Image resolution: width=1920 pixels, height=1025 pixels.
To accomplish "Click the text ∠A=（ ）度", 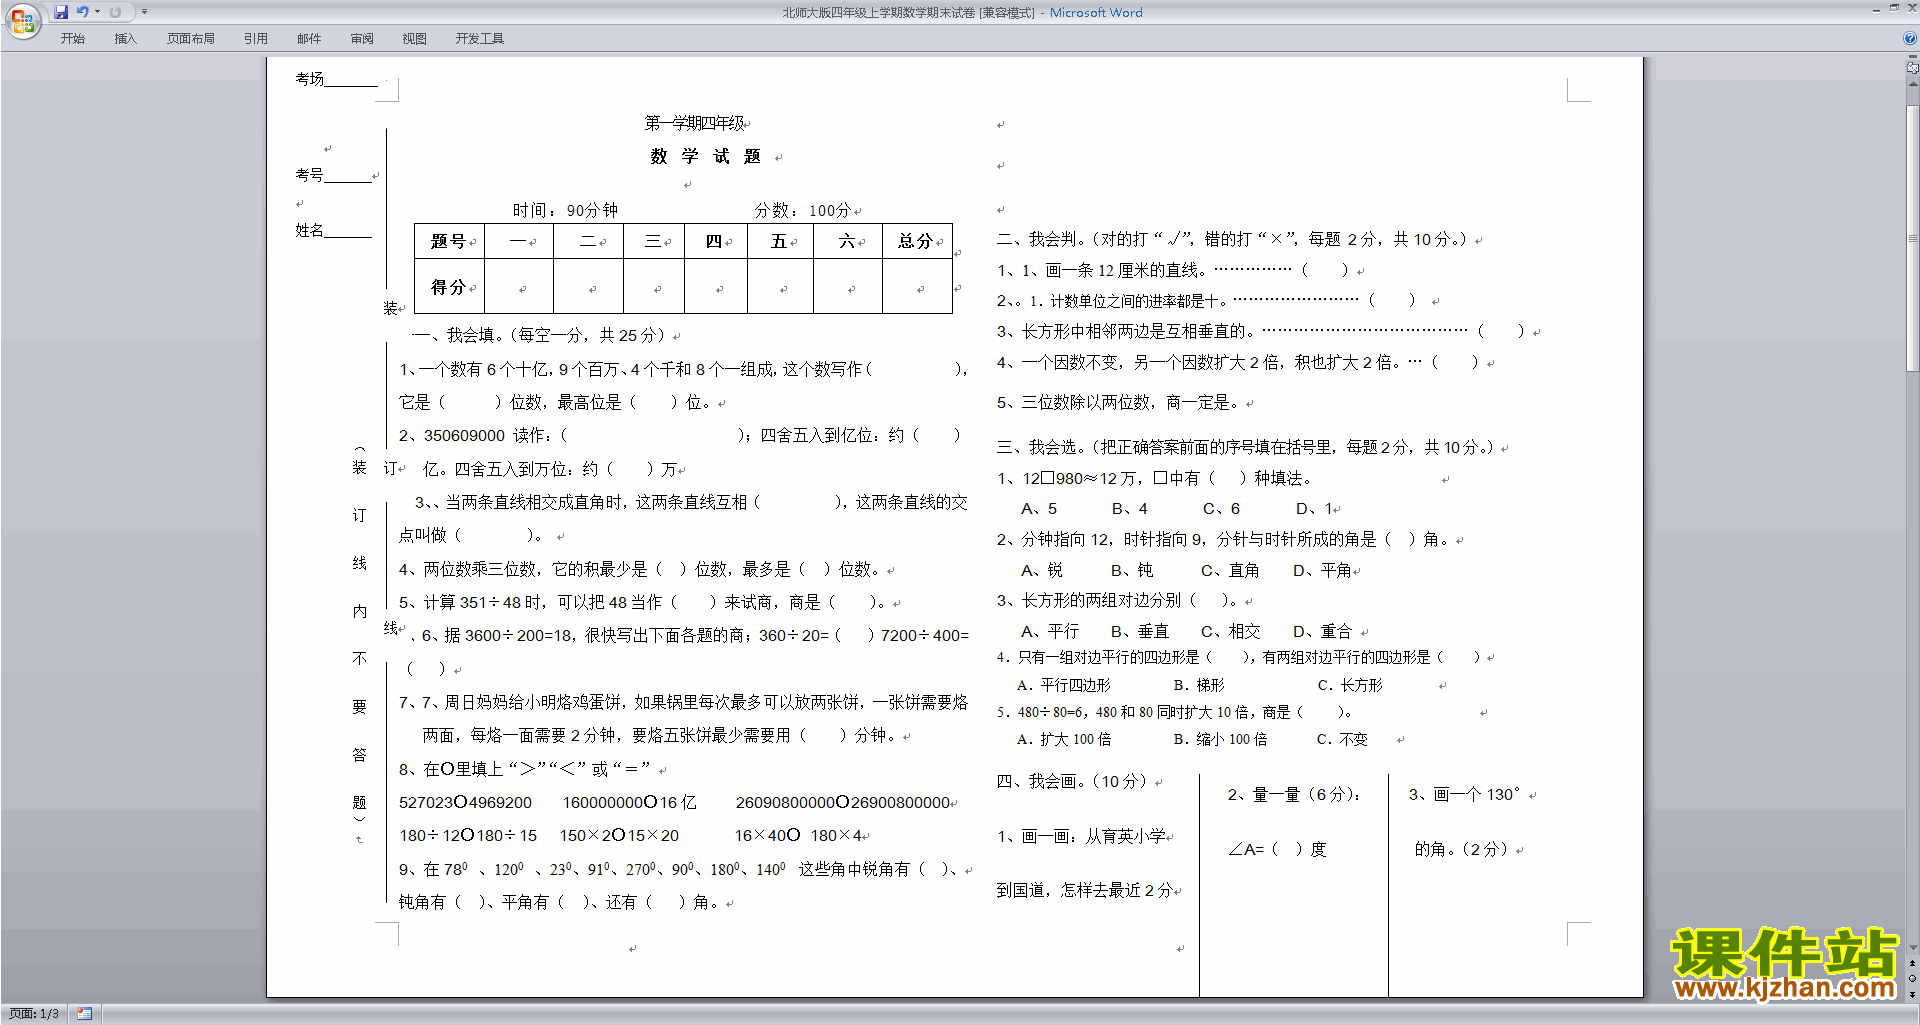I will (1277, 850).
